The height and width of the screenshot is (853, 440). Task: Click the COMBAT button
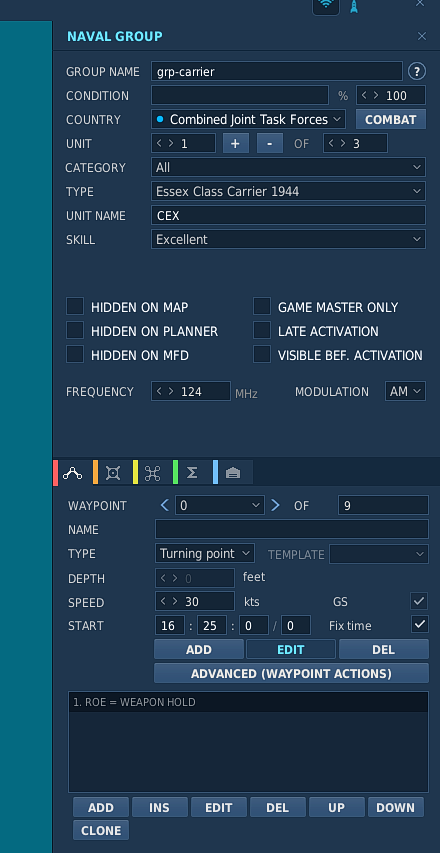coord(391,119)
